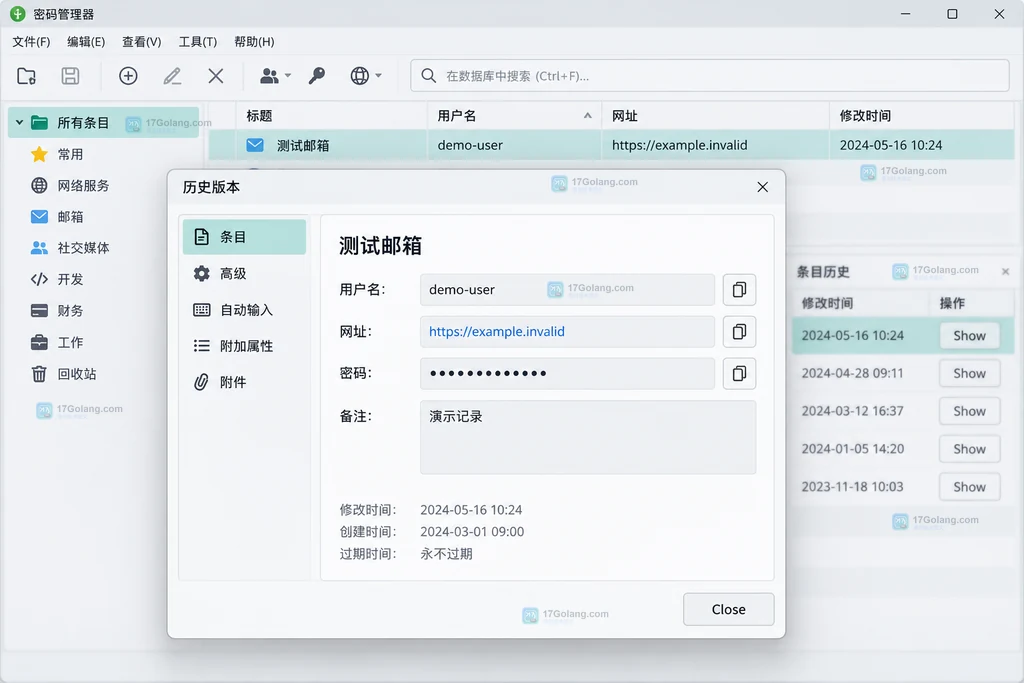1024x683 pixels.
Task: Click the key password generator icon
Action: coord(317,76)
